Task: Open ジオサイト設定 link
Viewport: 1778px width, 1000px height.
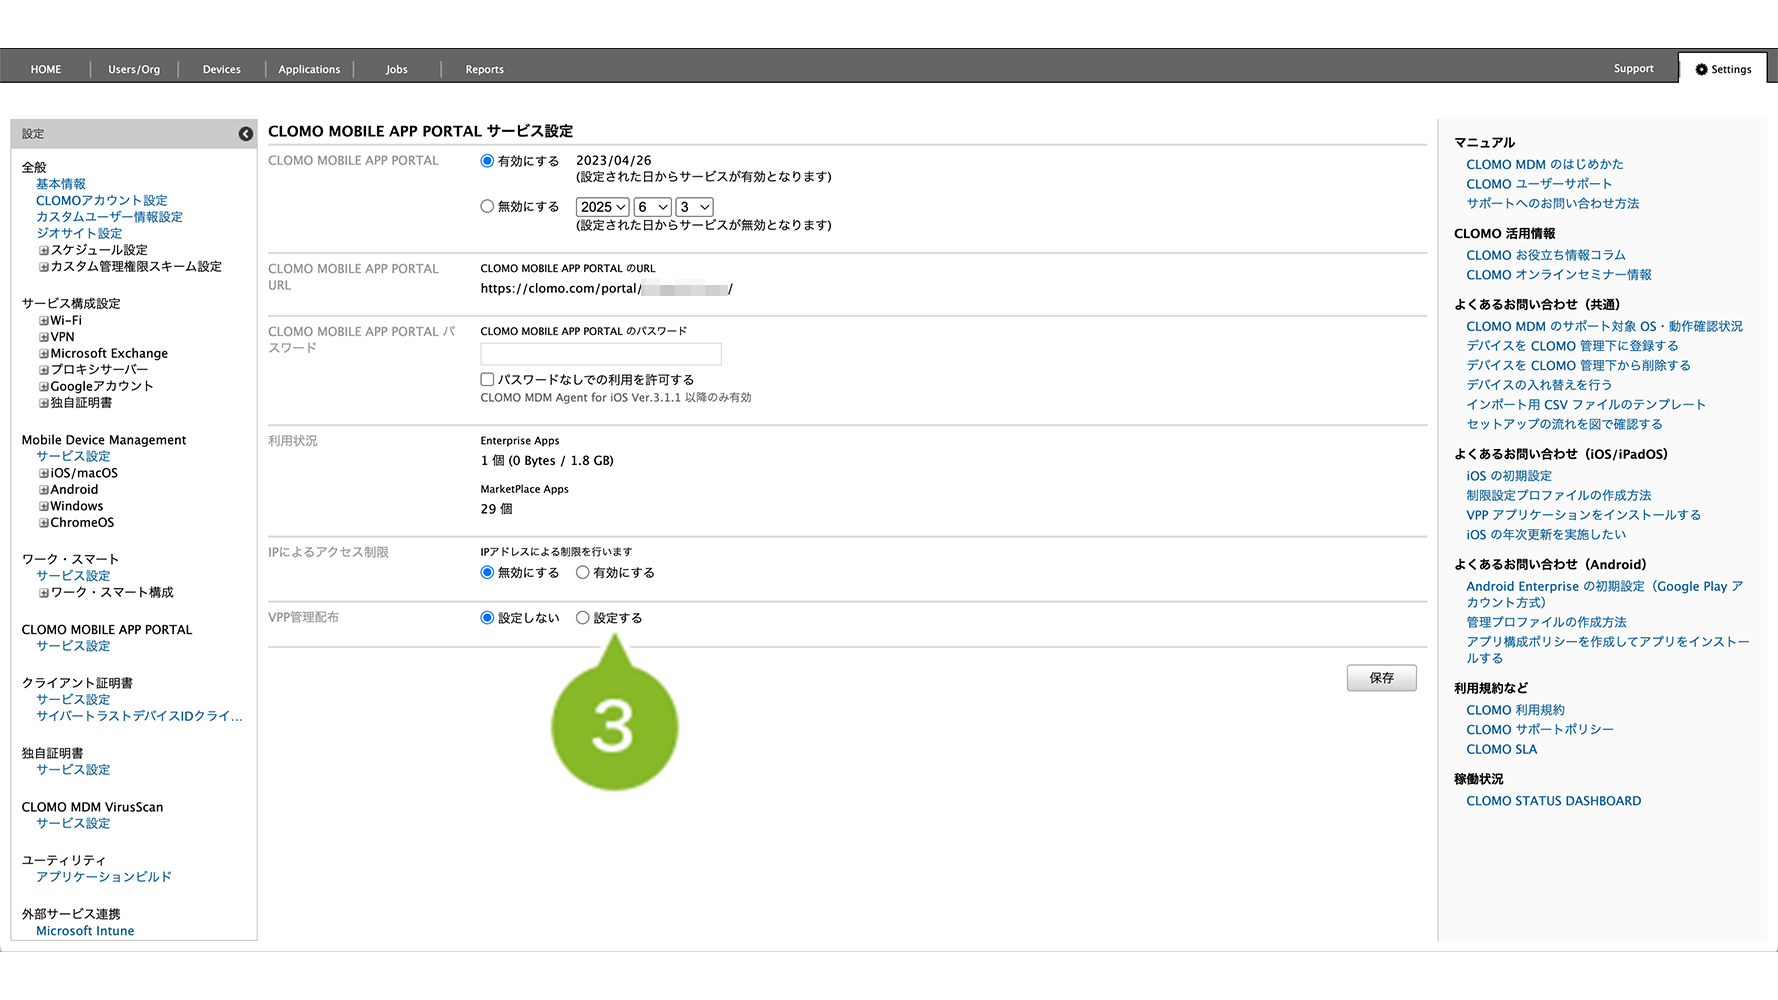Action: (x=79, y=233)
